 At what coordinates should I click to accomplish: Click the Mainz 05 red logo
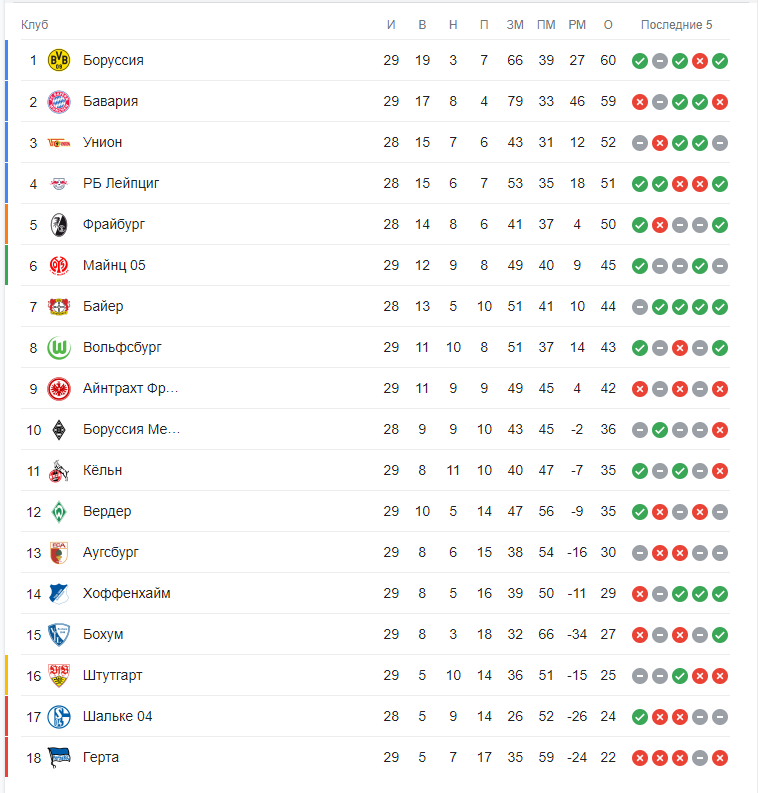(59, 266)
